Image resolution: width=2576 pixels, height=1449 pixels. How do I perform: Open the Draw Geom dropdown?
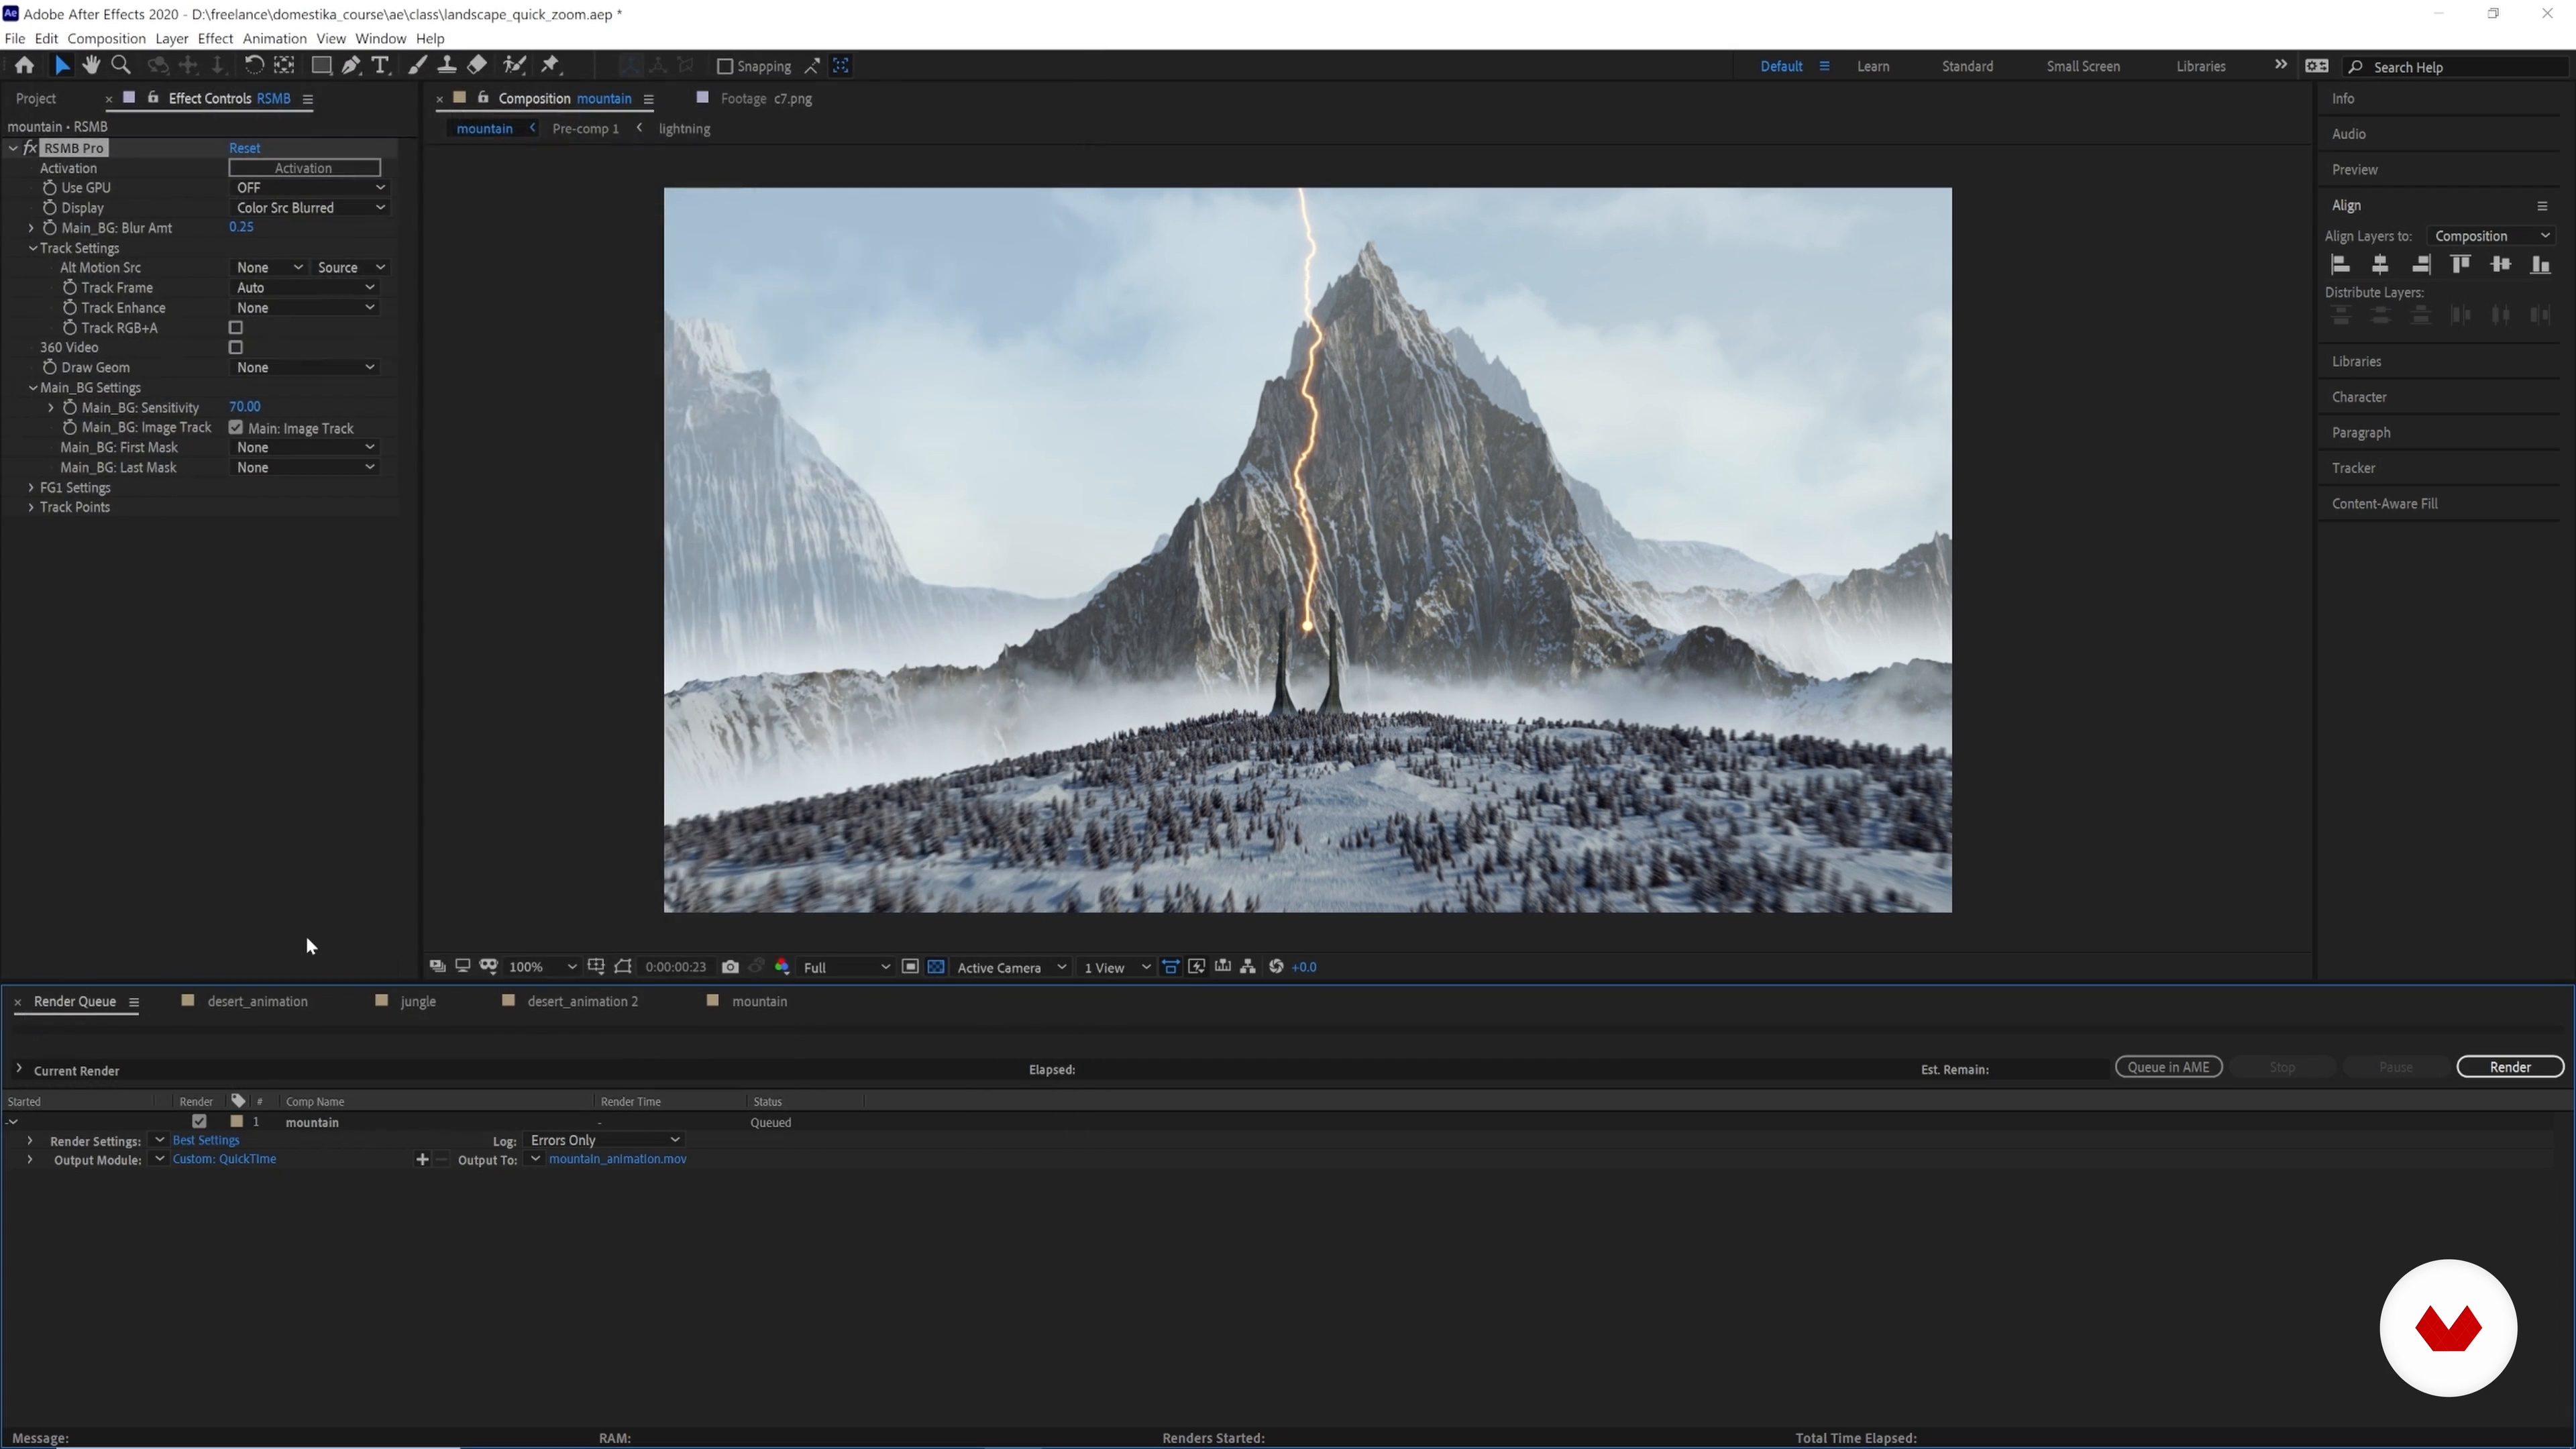point(304,368)
